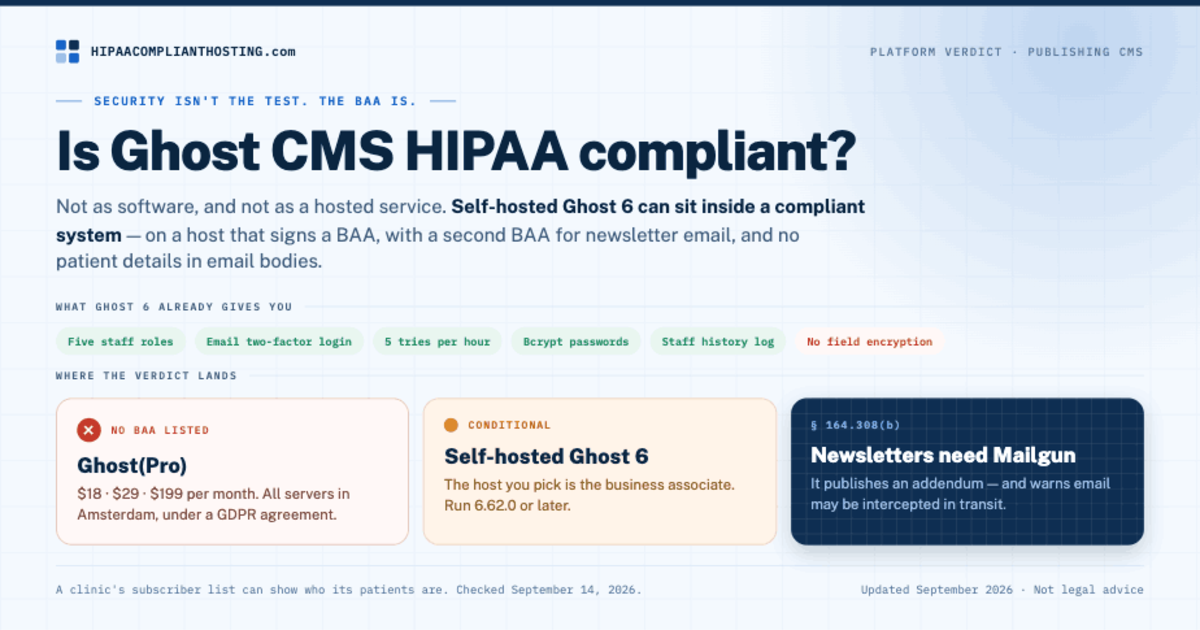Click footer 'Checked September 14, 2026' sentence
1200x630 pixels.
point(549,590)
